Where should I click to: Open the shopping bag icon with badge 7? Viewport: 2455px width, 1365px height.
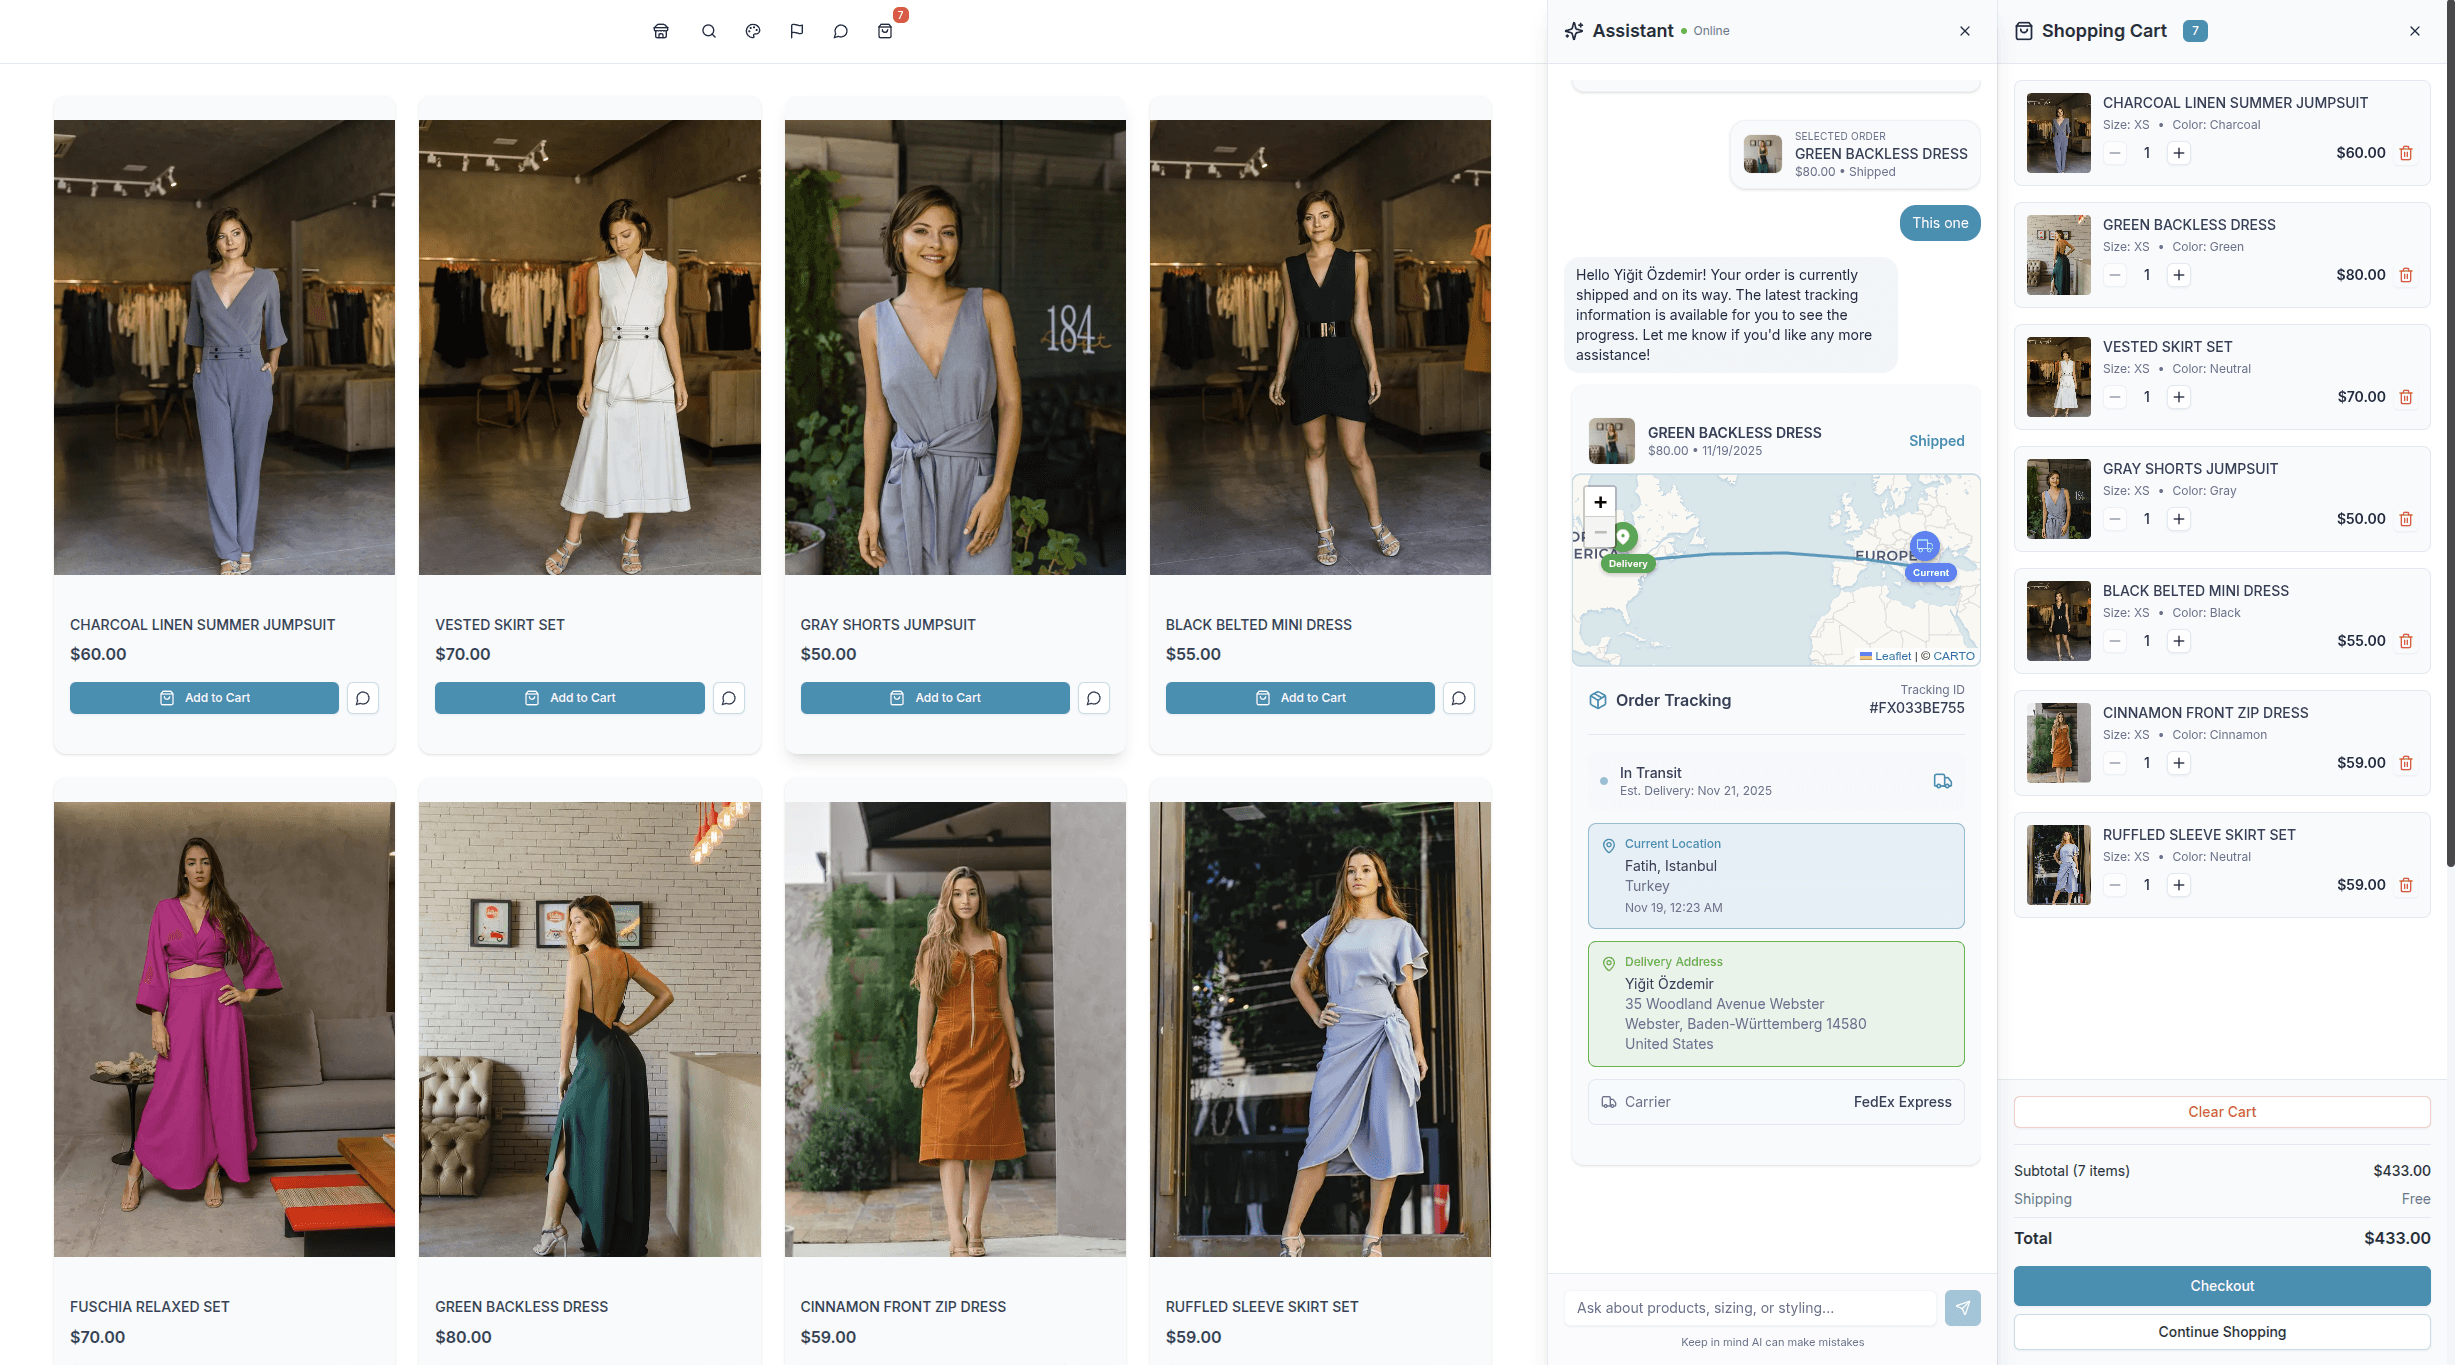tap(884, 31)
